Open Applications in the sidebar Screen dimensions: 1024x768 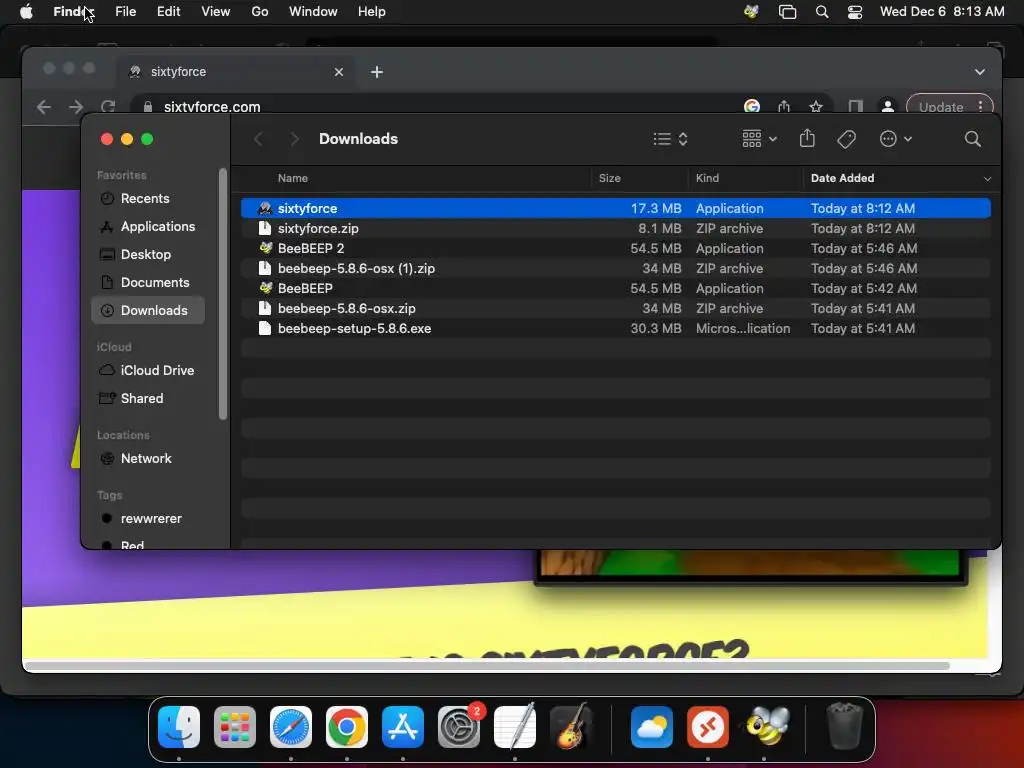coord(148,227)
